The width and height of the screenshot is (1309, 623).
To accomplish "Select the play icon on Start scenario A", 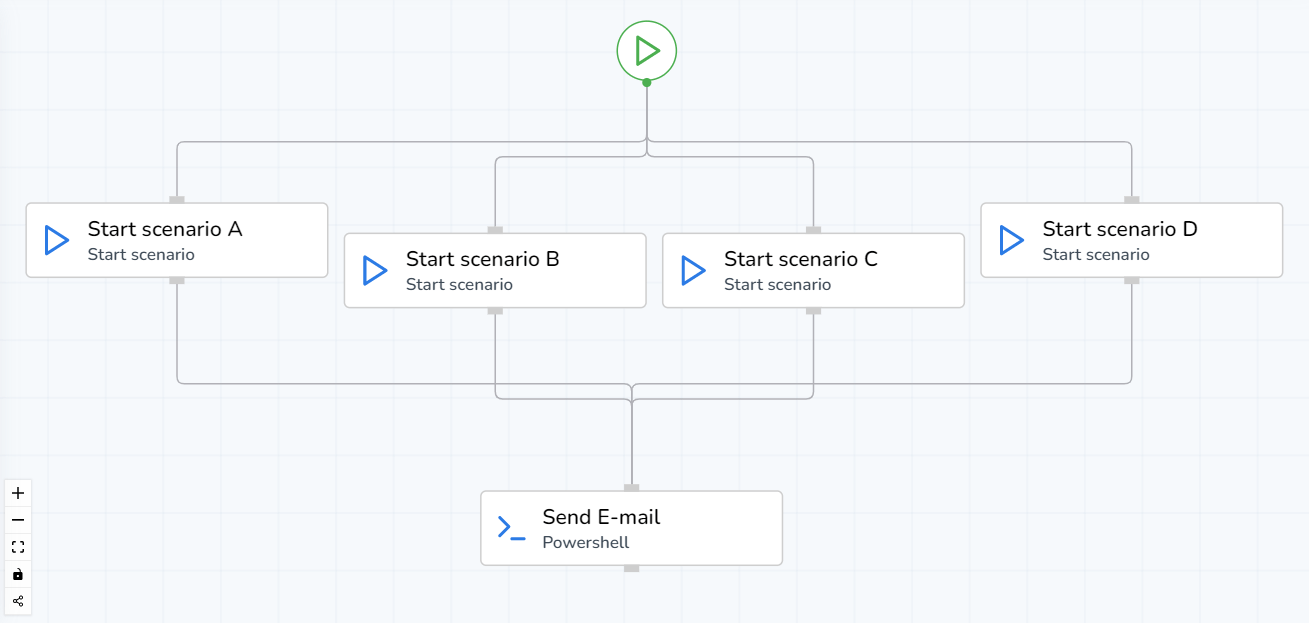I will click(x=56, y=239).
